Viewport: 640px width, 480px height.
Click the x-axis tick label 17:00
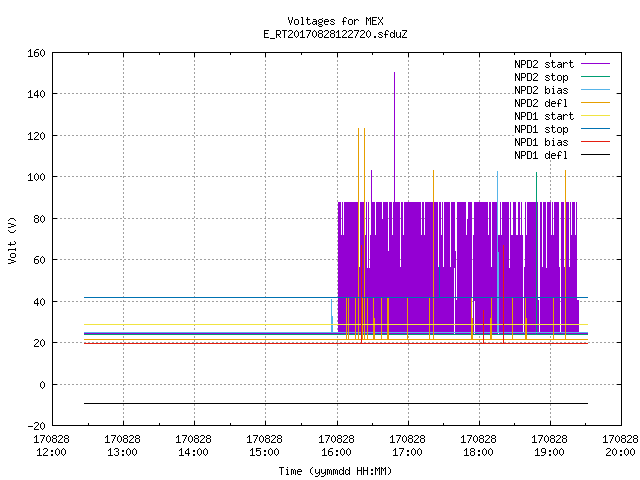tap(407, 453)
